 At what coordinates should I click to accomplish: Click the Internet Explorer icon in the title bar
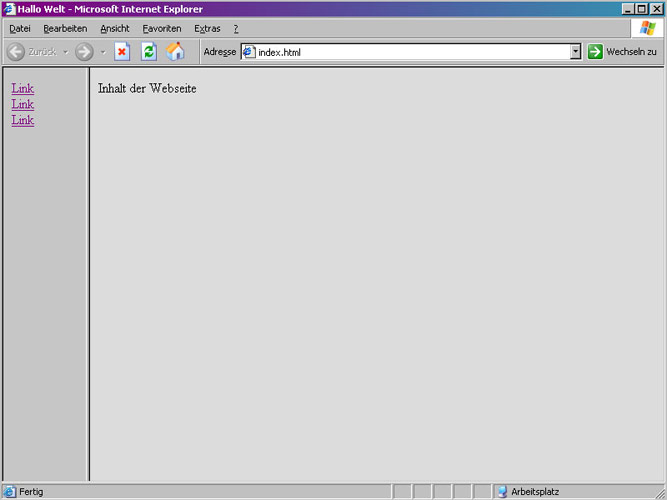tap(9, 9)
